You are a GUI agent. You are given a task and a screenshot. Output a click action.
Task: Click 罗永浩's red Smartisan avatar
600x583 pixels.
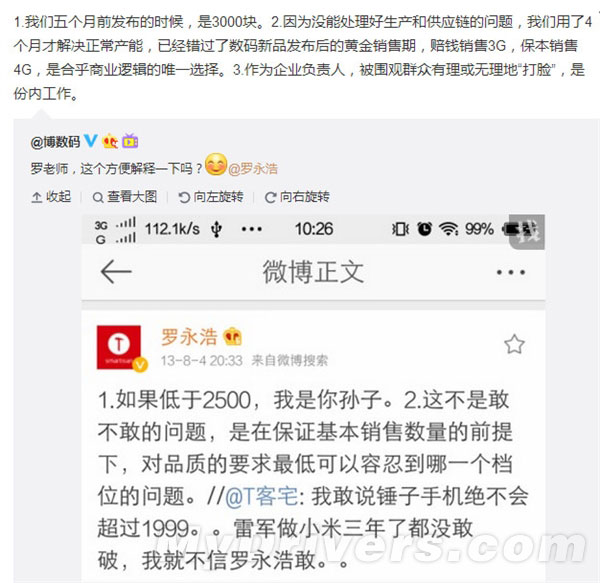point(119,347)
